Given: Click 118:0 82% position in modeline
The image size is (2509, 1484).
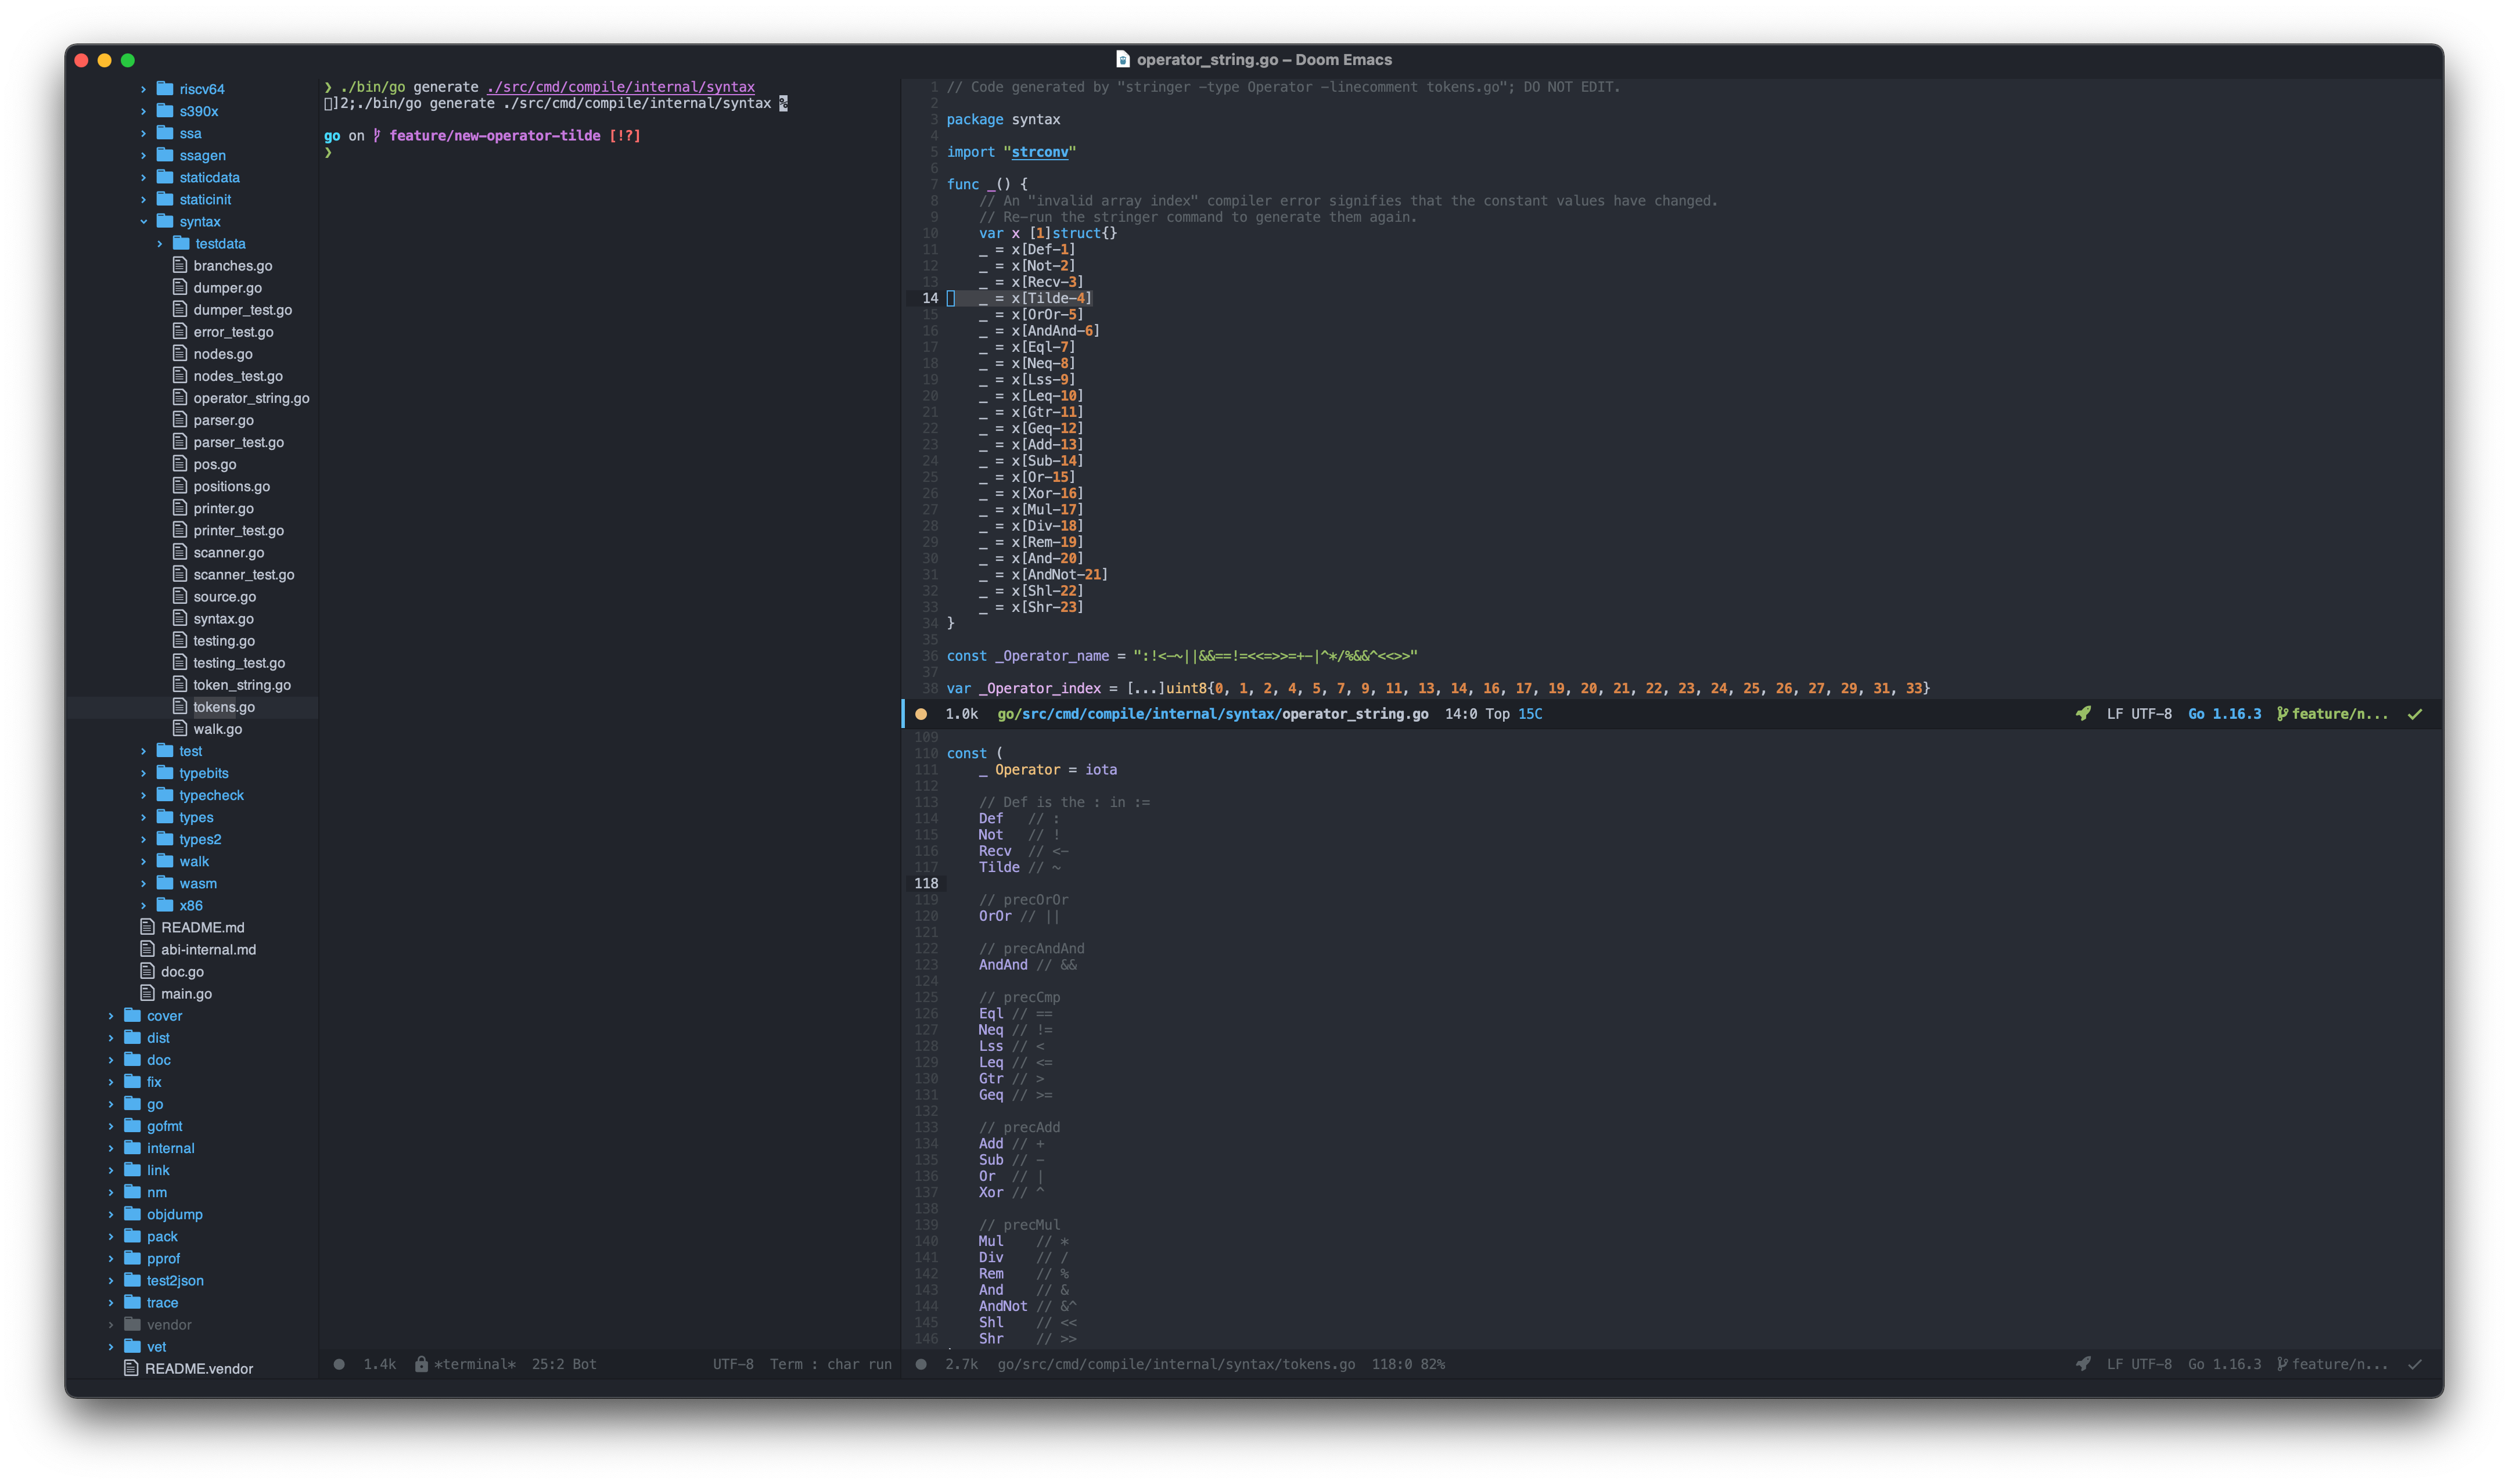Looking at the screenshot, I should 1408,1364.
